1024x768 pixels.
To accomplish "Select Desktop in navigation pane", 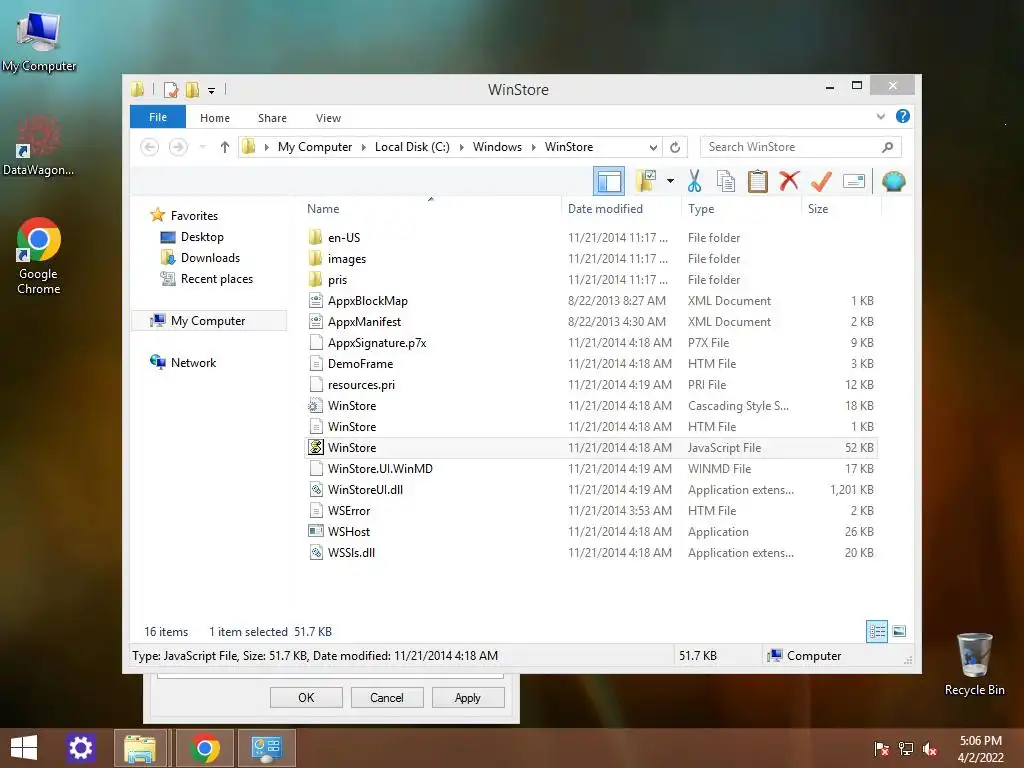I will click(202, 236).
